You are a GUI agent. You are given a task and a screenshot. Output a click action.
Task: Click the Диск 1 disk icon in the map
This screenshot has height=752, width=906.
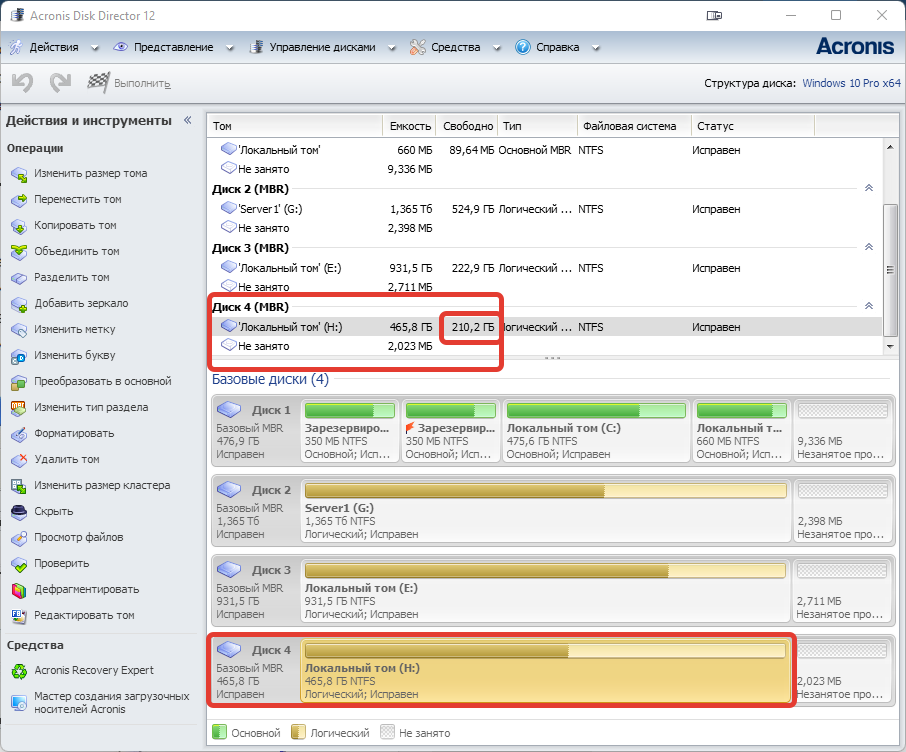click(x=229, y=410)
